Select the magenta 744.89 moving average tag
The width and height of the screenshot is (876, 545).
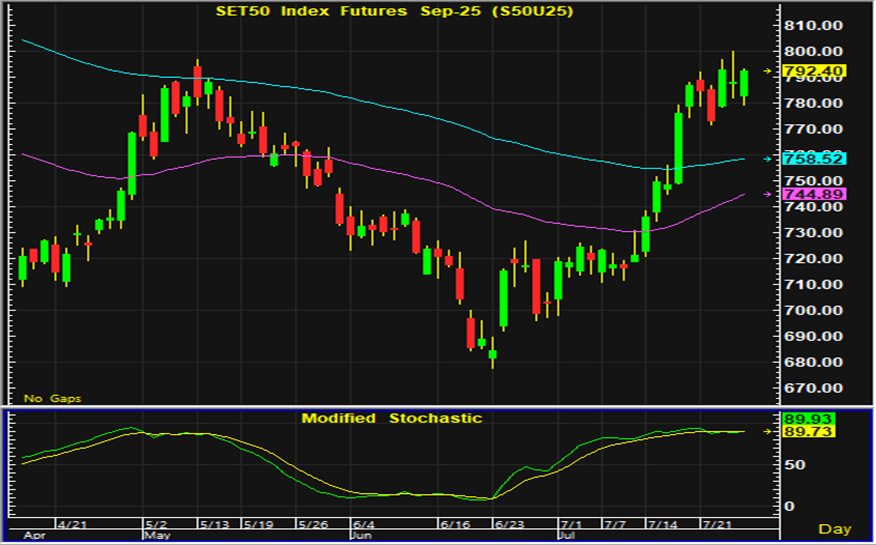click(815, 194)
